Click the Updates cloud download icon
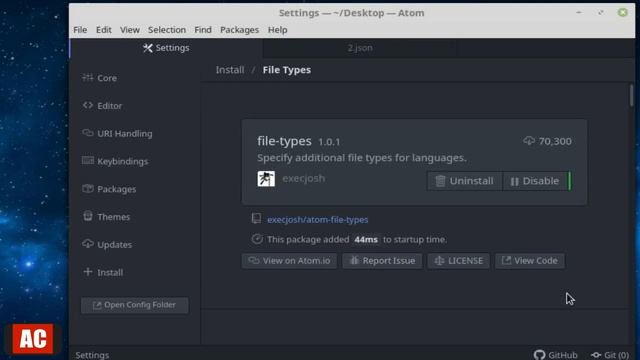640x360 pixels. pos(87,244)
